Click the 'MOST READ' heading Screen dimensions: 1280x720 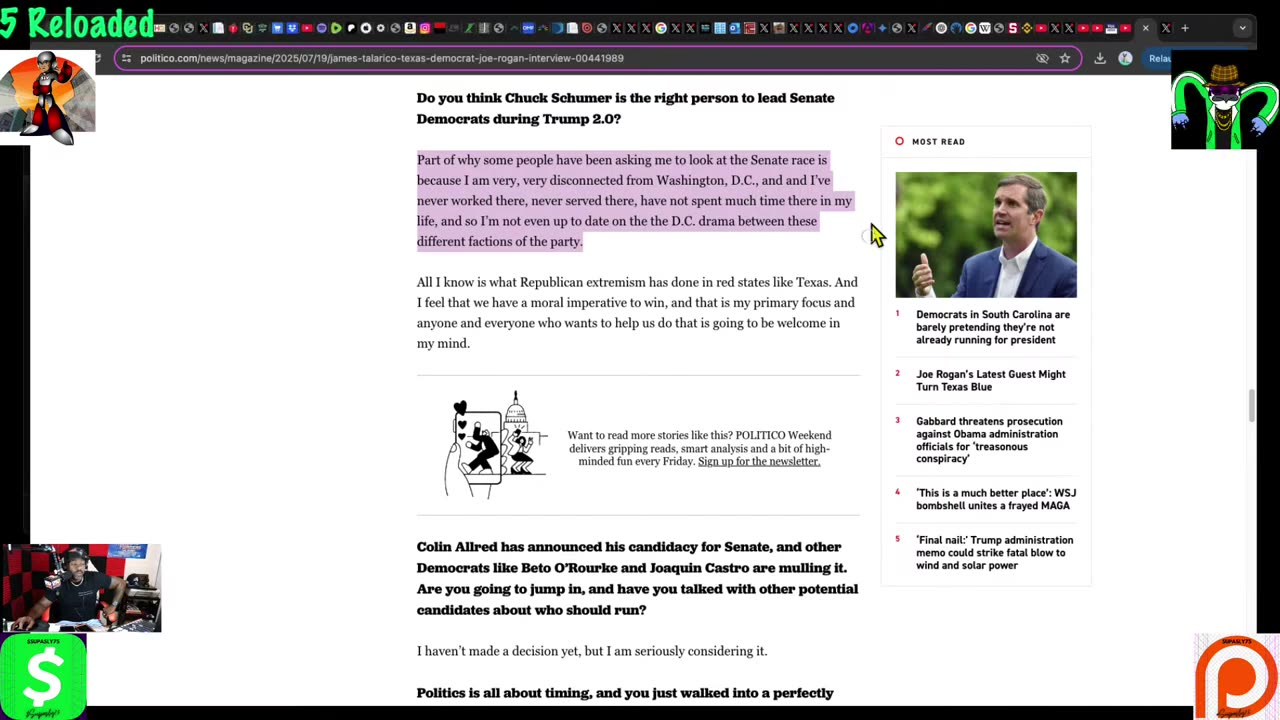(938, 142)
